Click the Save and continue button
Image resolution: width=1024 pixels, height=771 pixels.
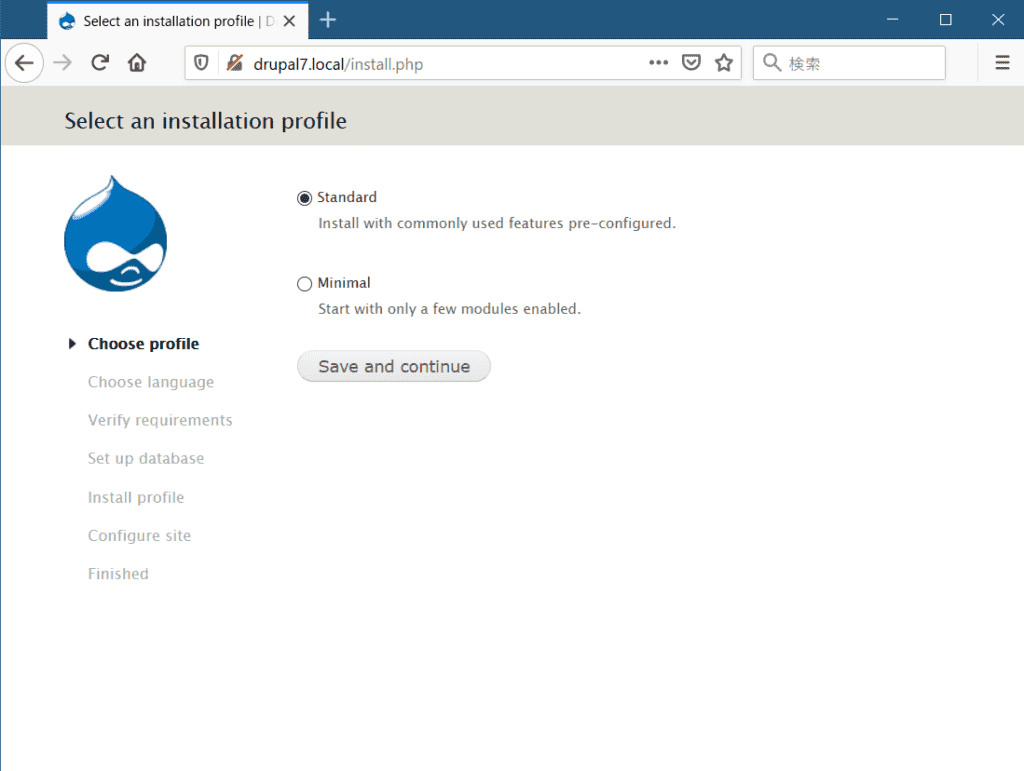click(394, 366)
